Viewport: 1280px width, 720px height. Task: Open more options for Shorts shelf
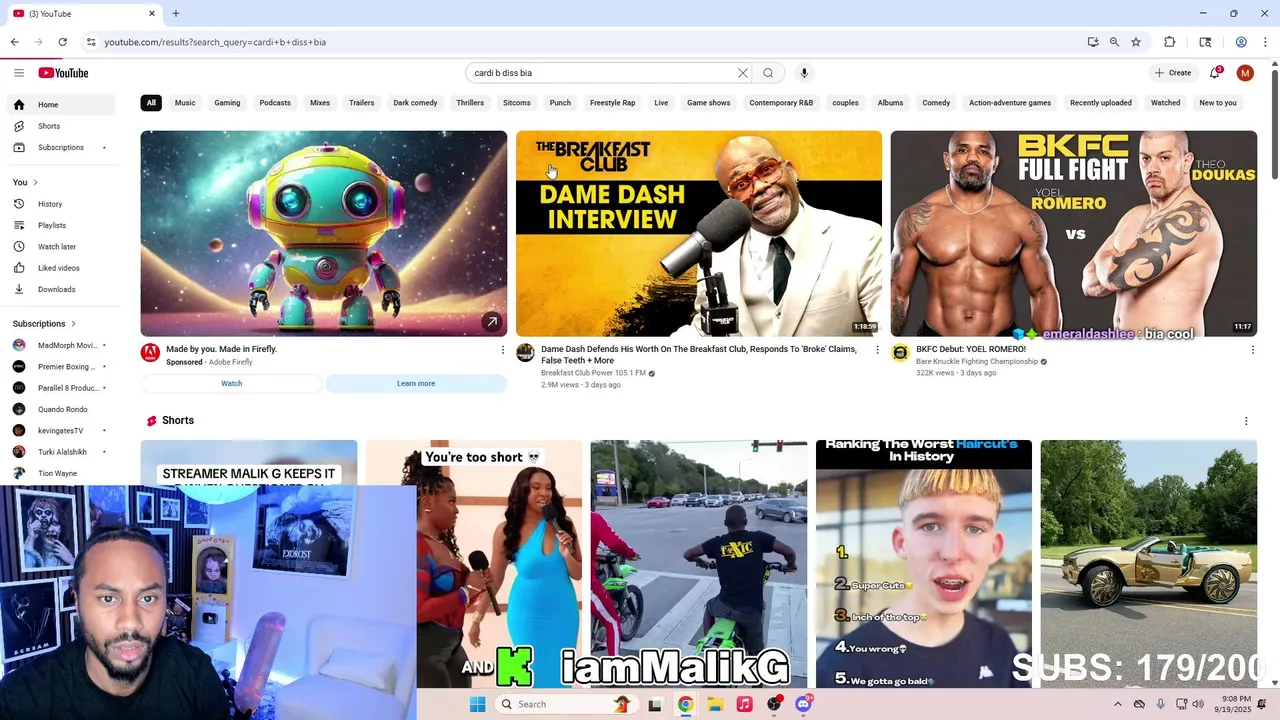tap(1246, 421)
